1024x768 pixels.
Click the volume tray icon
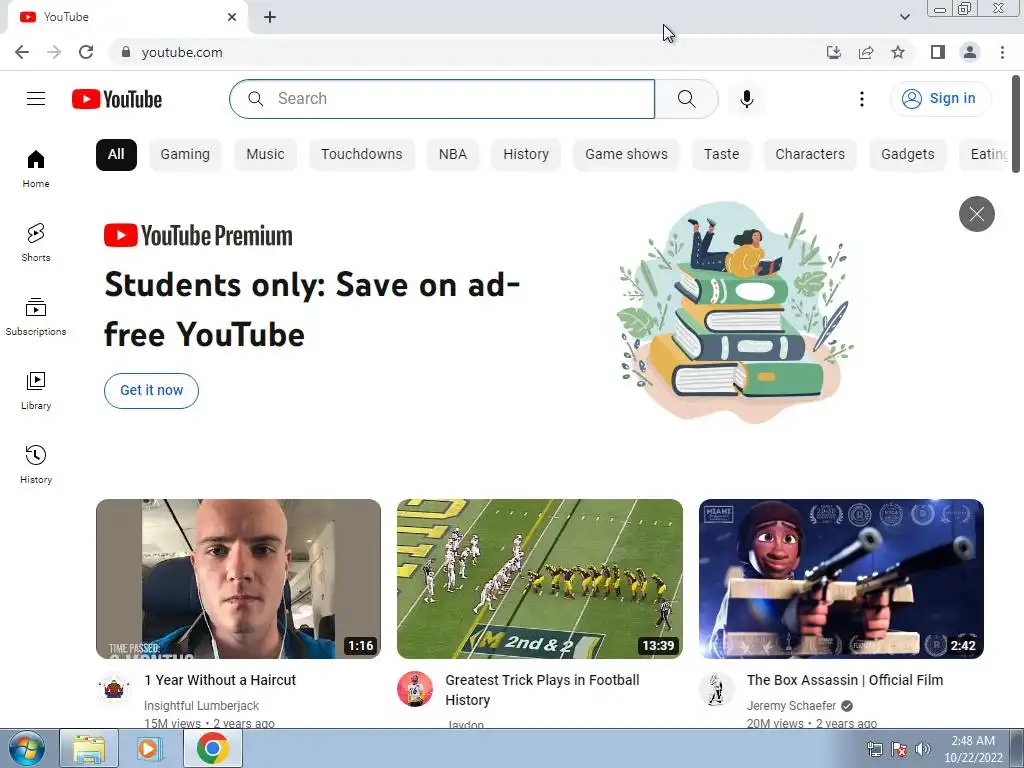[x=923, y=749]
